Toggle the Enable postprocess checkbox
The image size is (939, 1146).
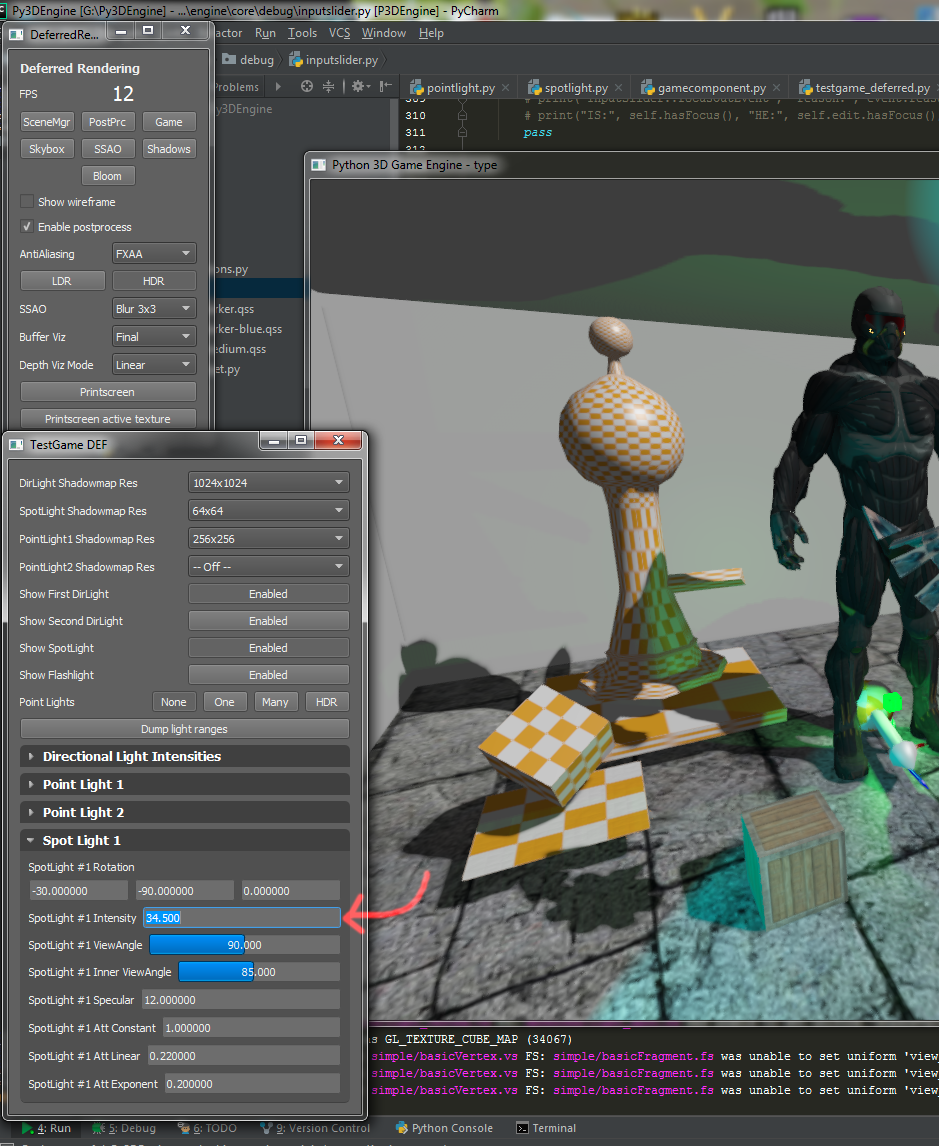(27, 227)
